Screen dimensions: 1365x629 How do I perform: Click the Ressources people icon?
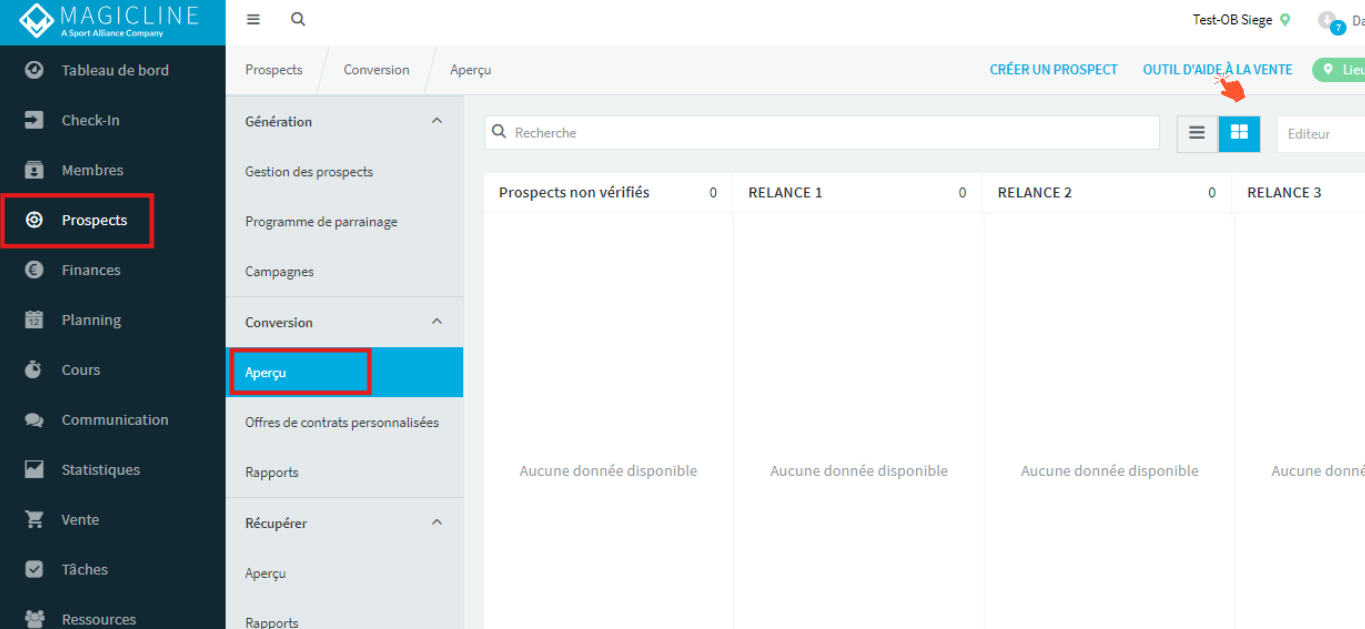click(x=34, y=619)
